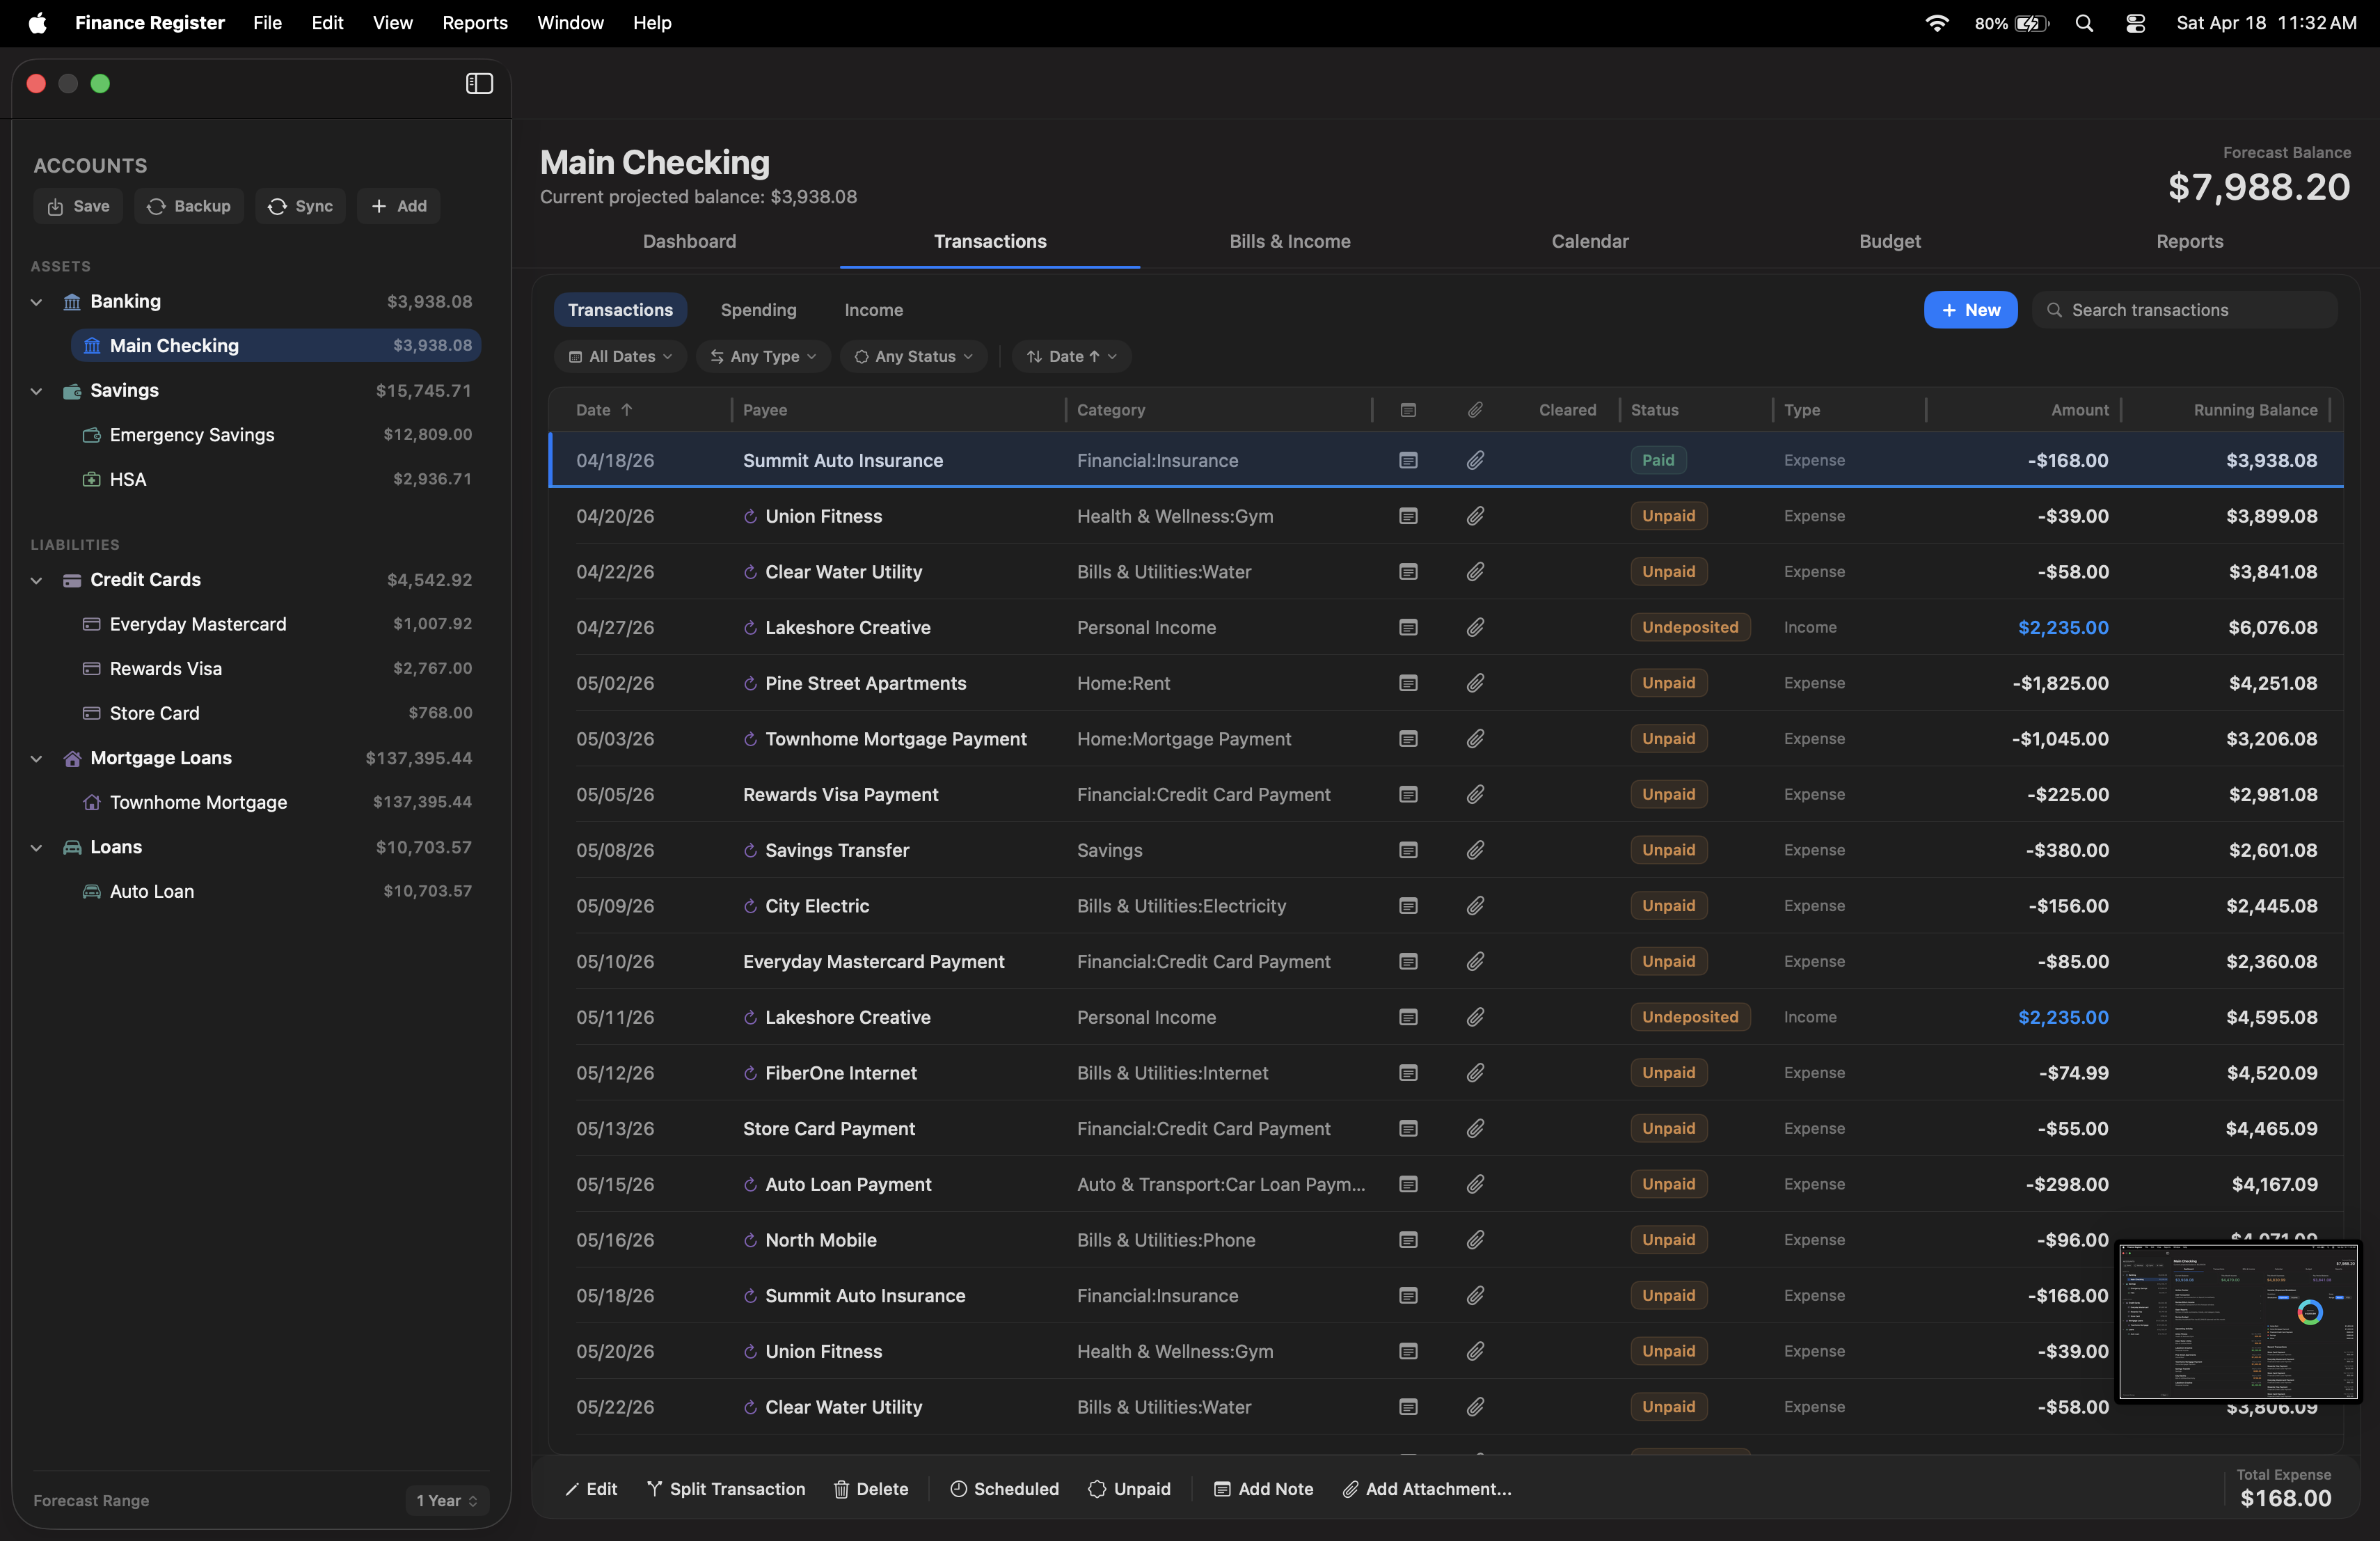The image size is (2380, 1541).
Task: Click recurring icon beside FiberOne Internet
Action: [x=750, y=1074]
